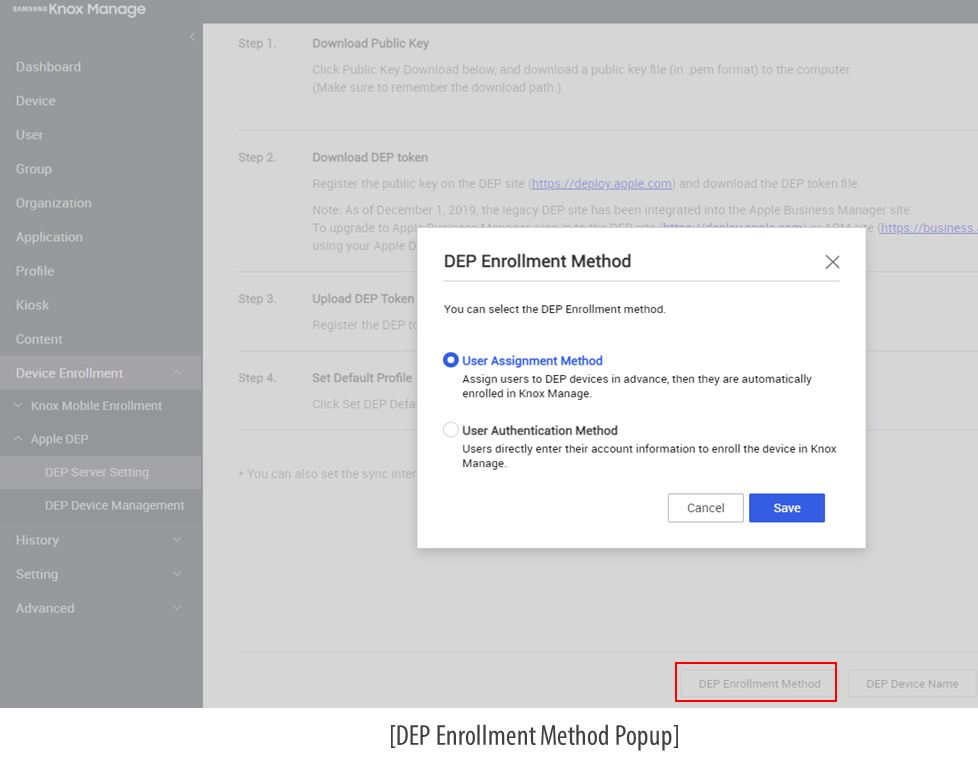Click the DEP Device Name button
The image size is (978, 762).
[x=912, y=683]
